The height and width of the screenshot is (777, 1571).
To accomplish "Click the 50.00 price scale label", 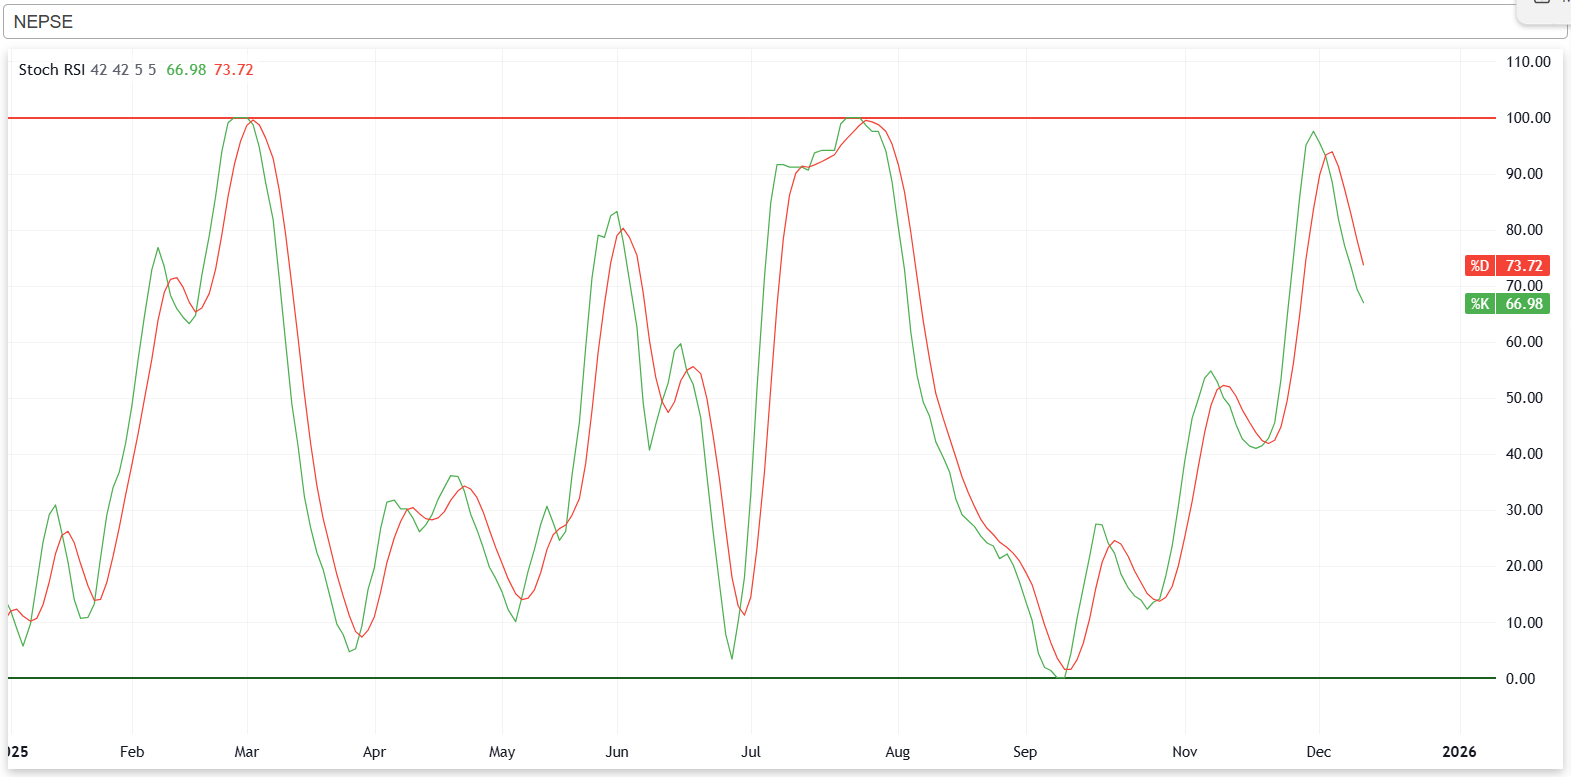I will [x=1524, y=398].
